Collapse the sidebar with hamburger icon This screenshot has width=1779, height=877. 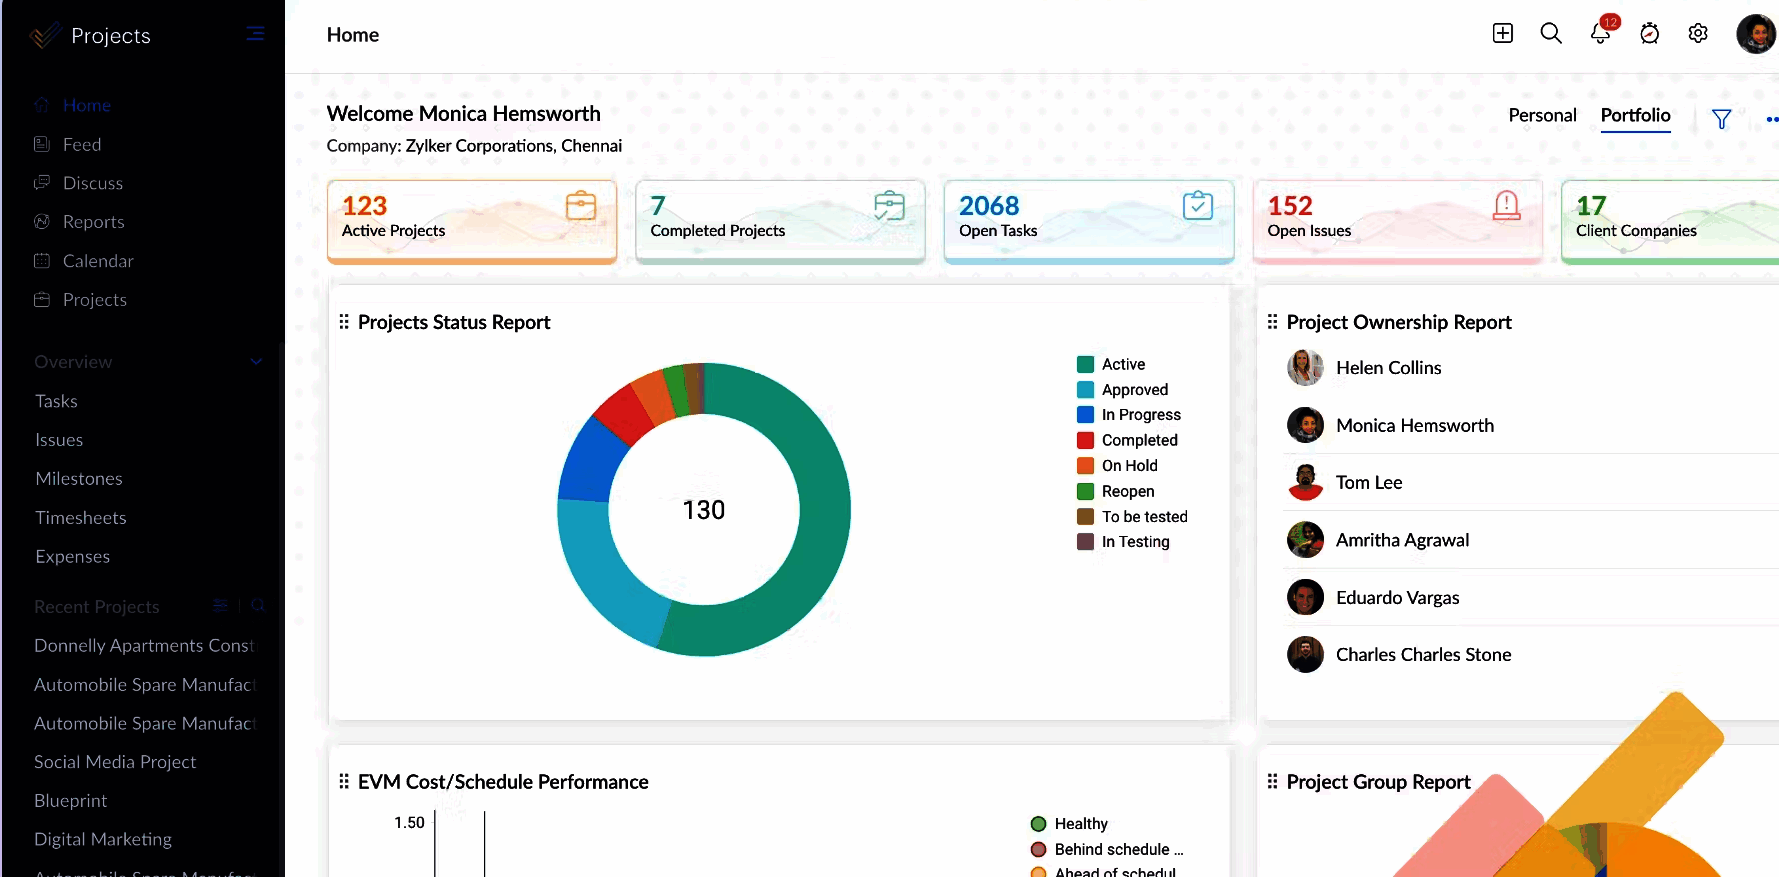point(256,34)
